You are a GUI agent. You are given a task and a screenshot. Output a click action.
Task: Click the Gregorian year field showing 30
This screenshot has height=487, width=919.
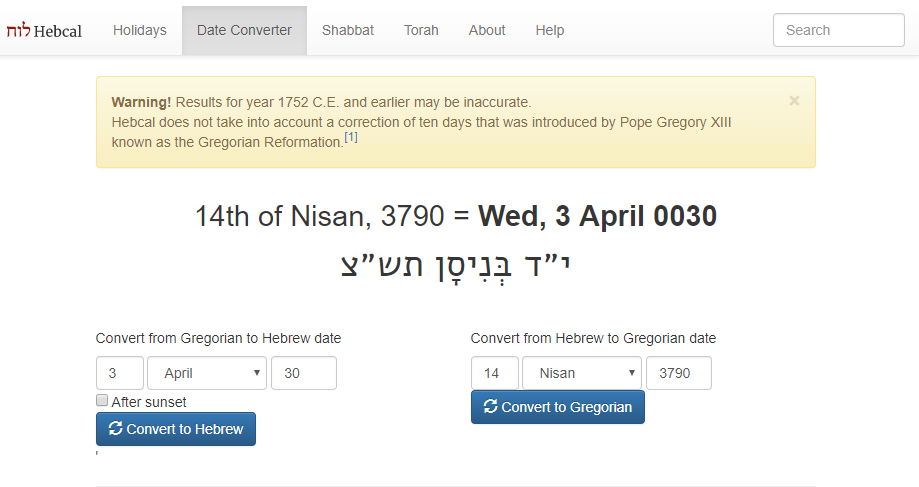tap(304, 373)
